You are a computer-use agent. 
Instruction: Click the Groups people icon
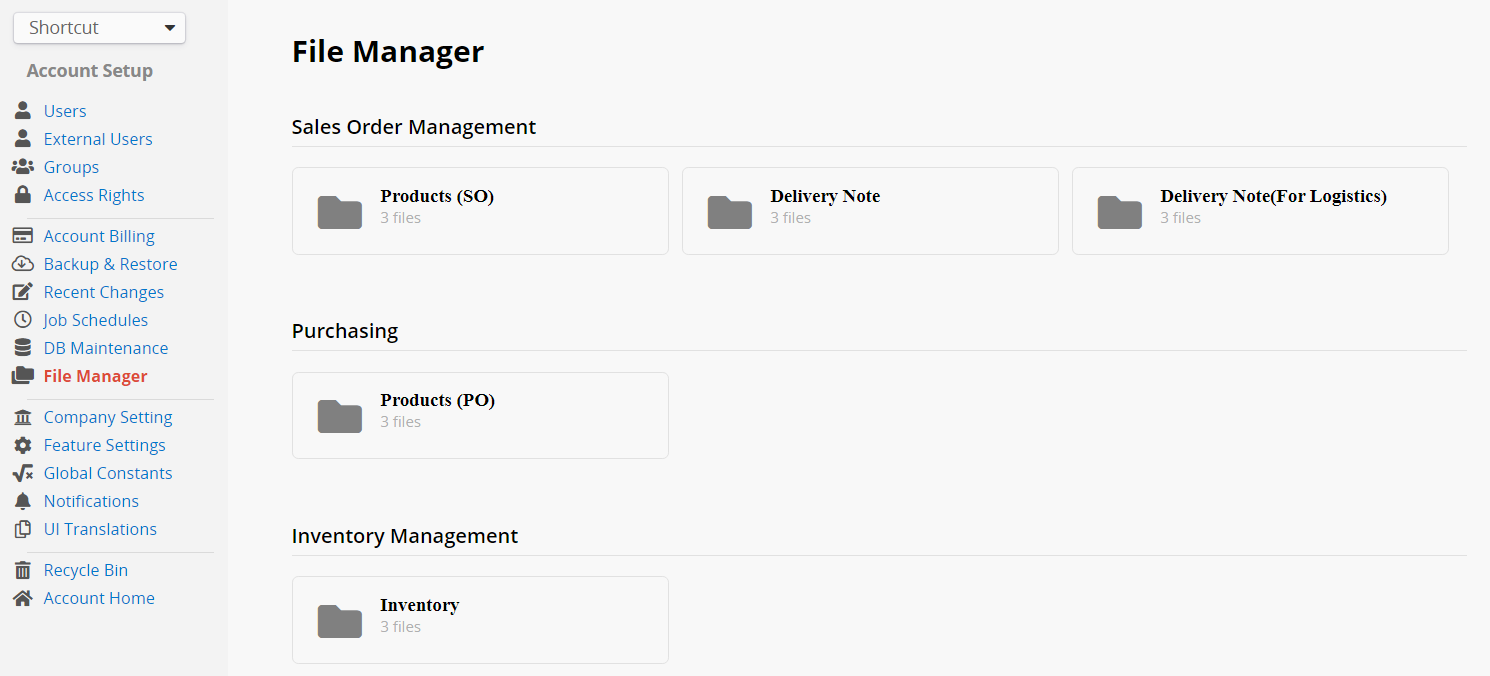coord(22,167)
